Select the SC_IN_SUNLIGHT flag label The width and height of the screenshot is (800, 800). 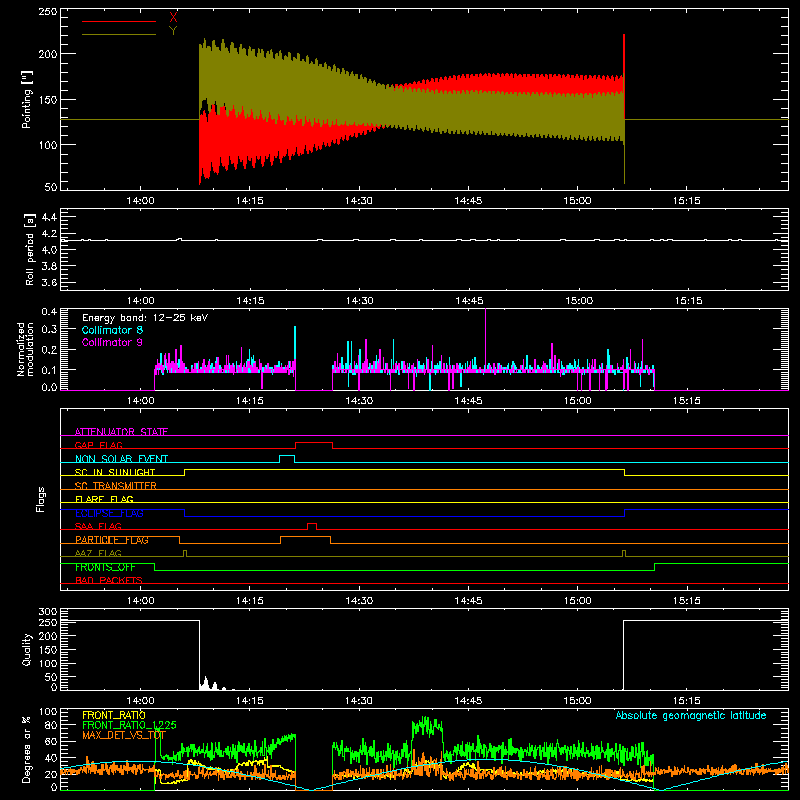(115, 472)
